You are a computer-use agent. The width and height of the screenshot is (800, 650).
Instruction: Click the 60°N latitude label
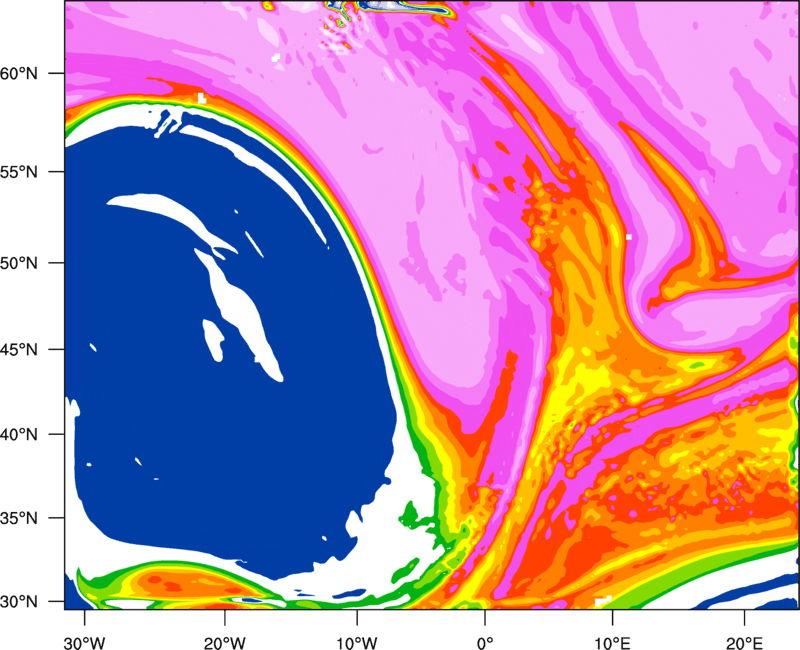pos(19,73)
